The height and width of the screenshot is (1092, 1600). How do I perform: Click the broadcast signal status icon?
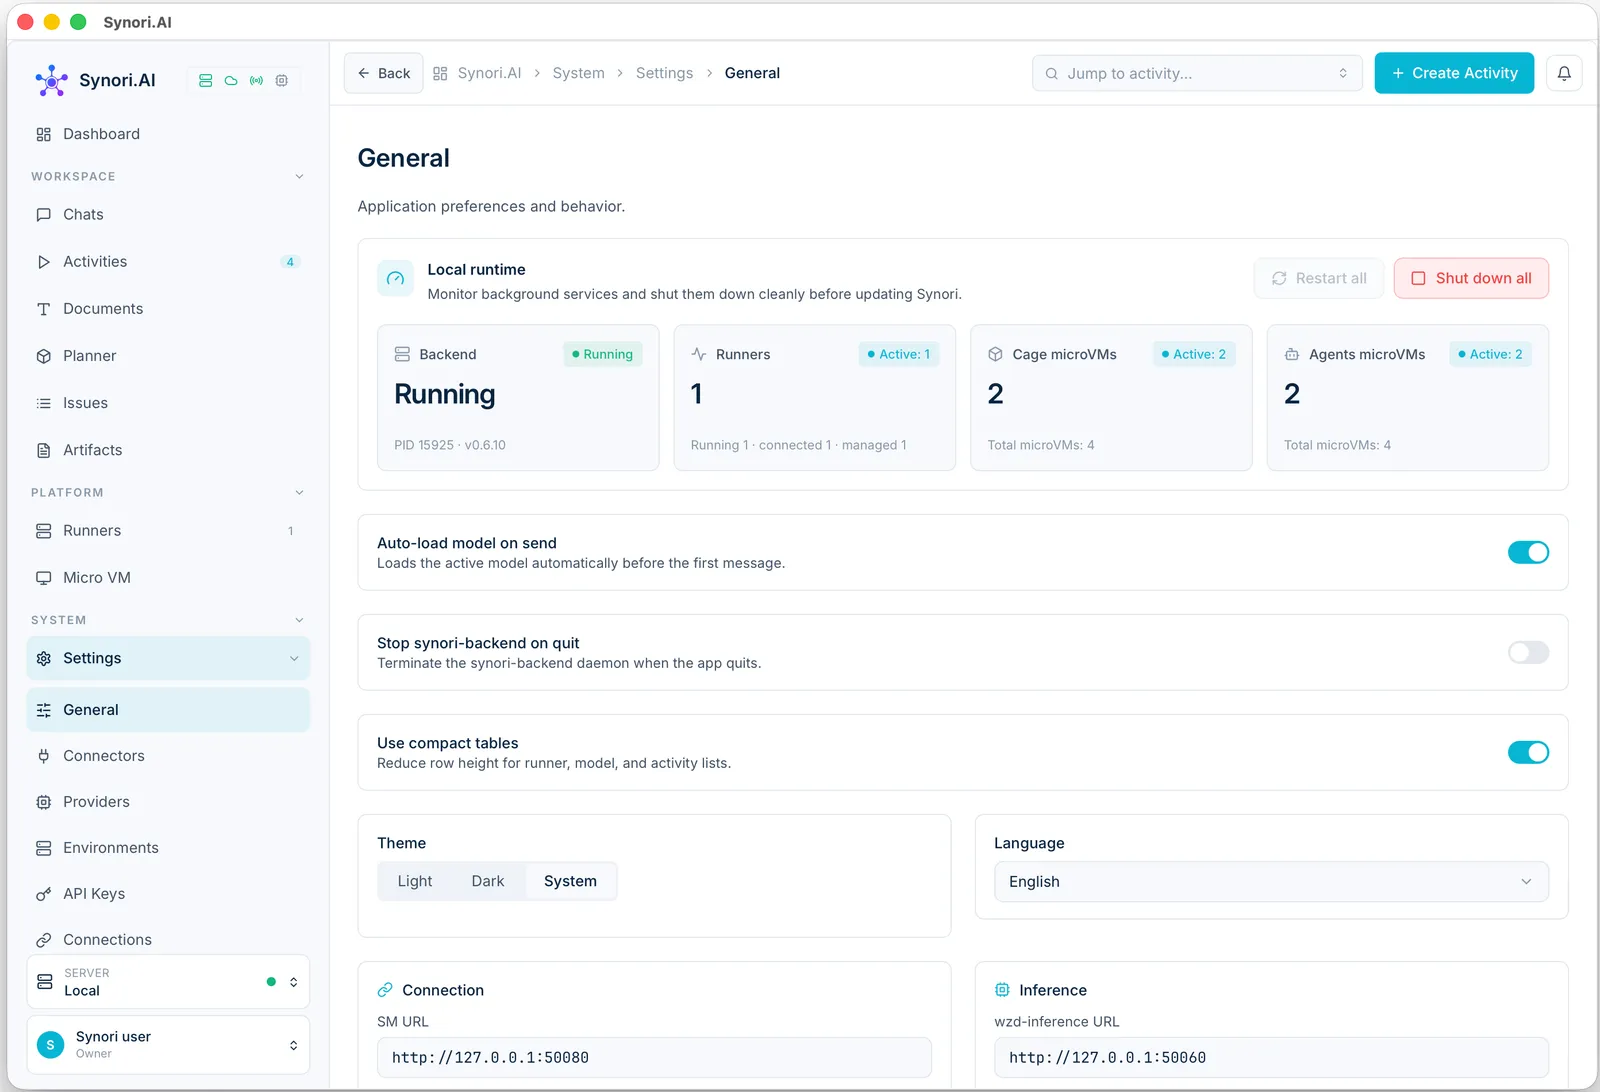point(257,81)
